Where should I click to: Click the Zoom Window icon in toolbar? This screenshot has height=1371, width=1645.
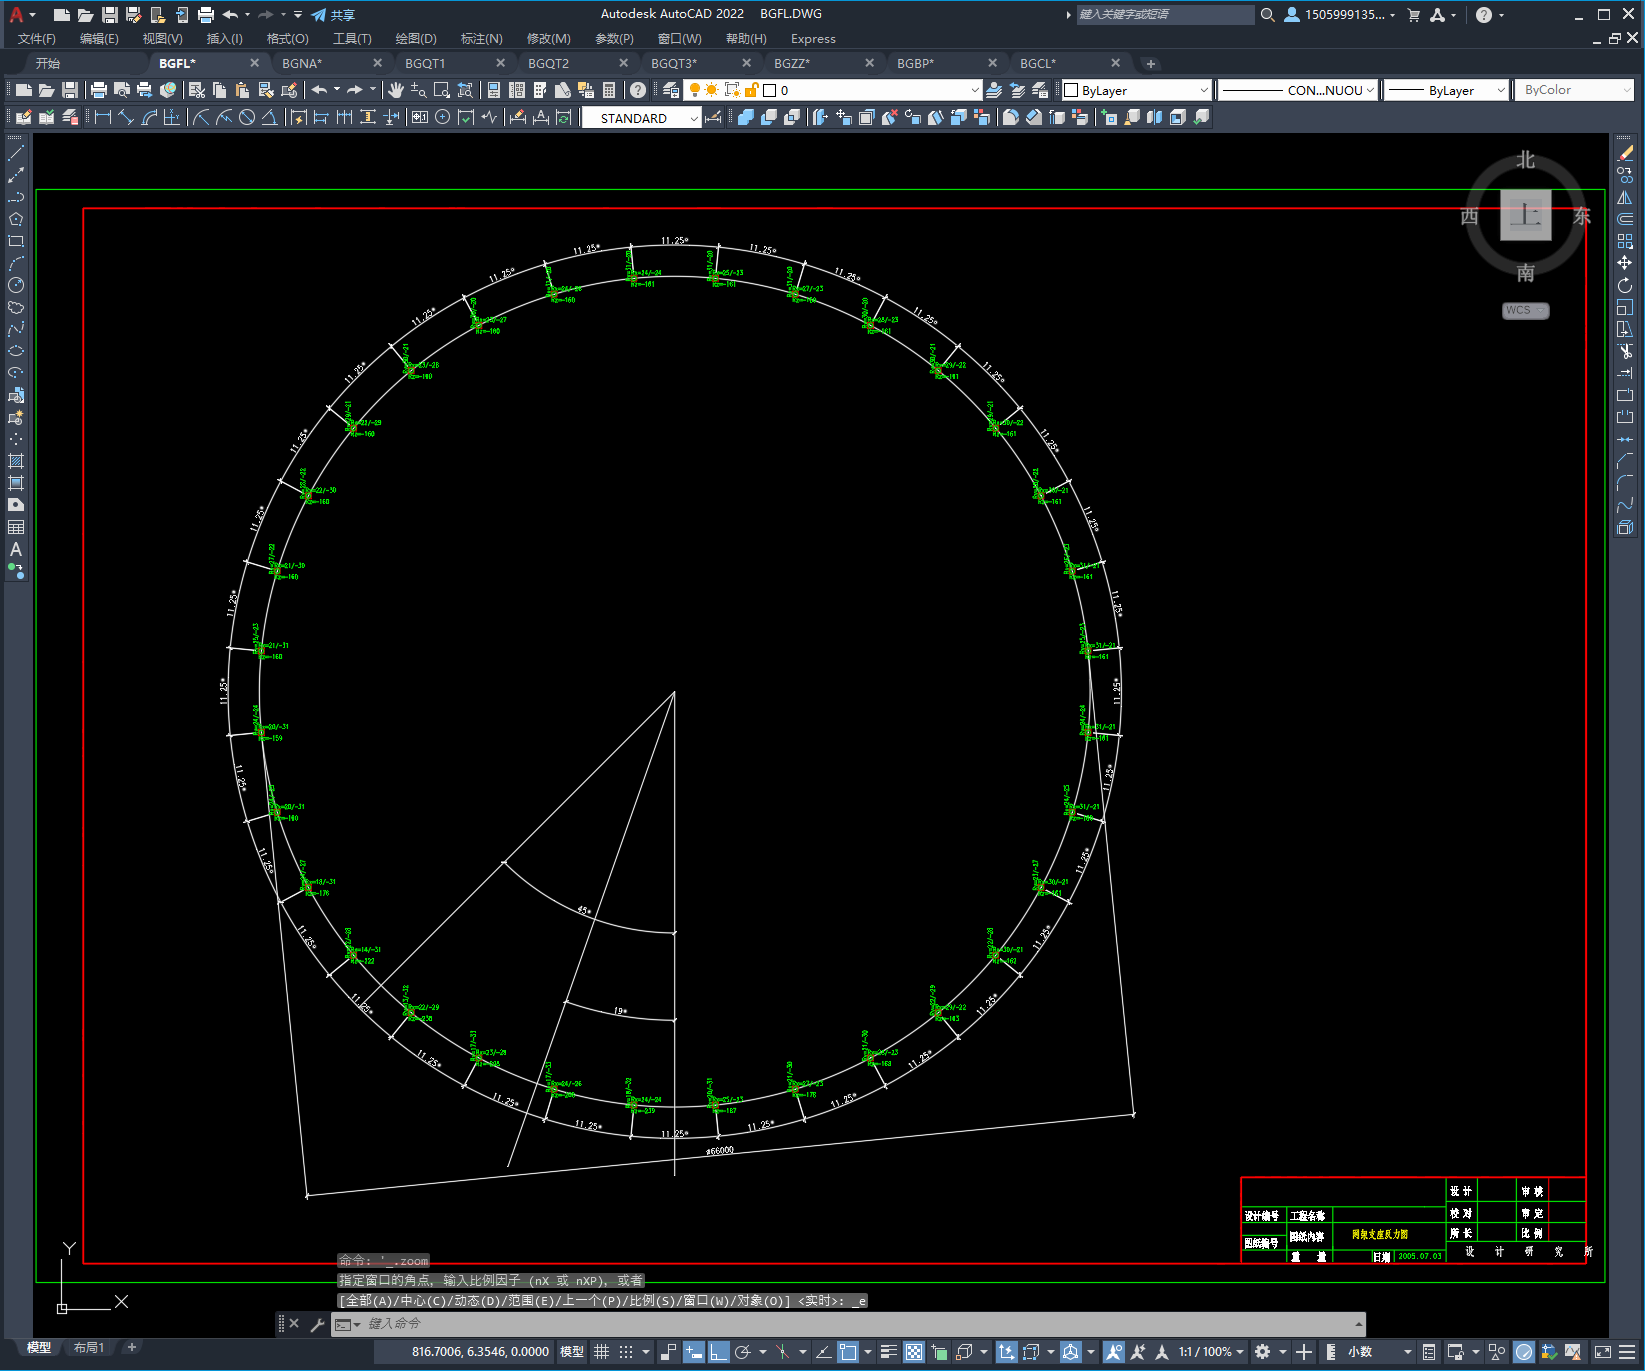click(442, 90)
